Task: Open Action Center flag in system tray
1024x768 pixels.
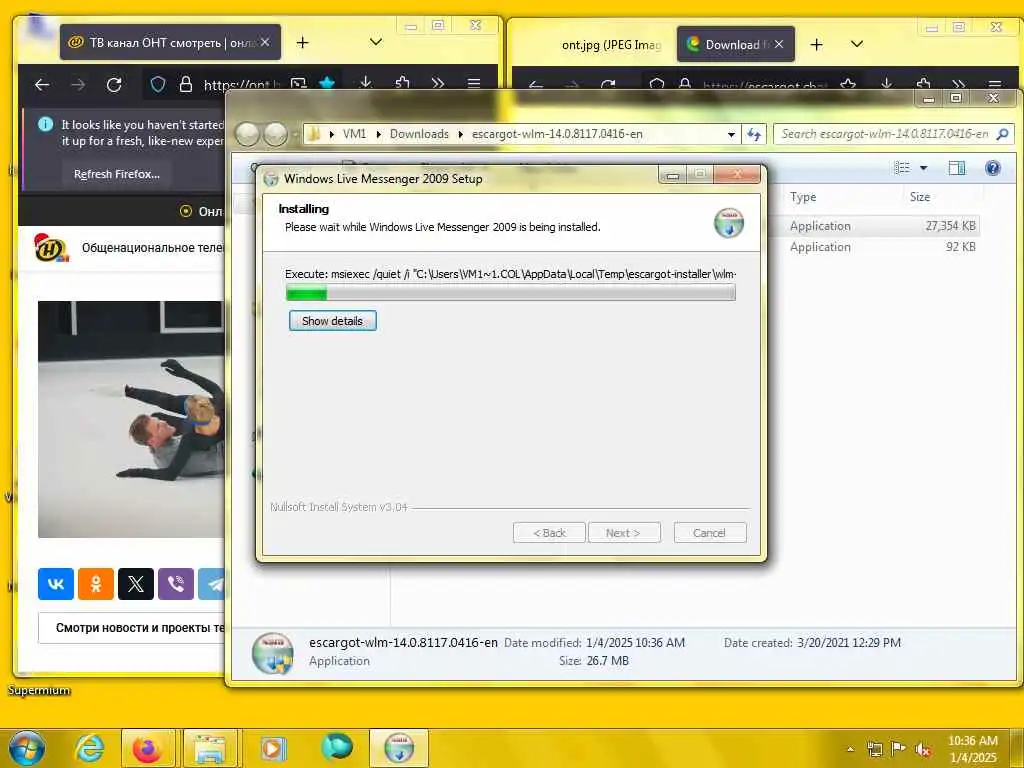Action: (899, 748)
